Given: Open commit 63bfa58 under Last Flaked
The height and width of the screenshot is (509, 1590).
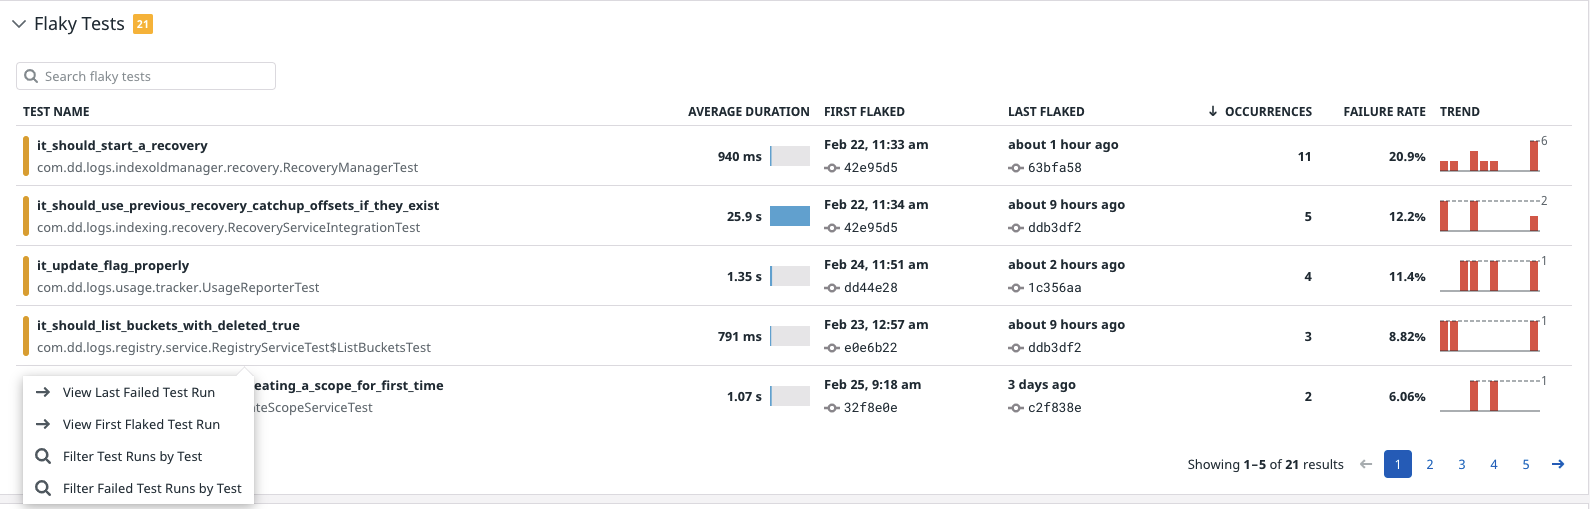Looking at the screenshot, I should pyautogui.click(x=1054, y=167).
